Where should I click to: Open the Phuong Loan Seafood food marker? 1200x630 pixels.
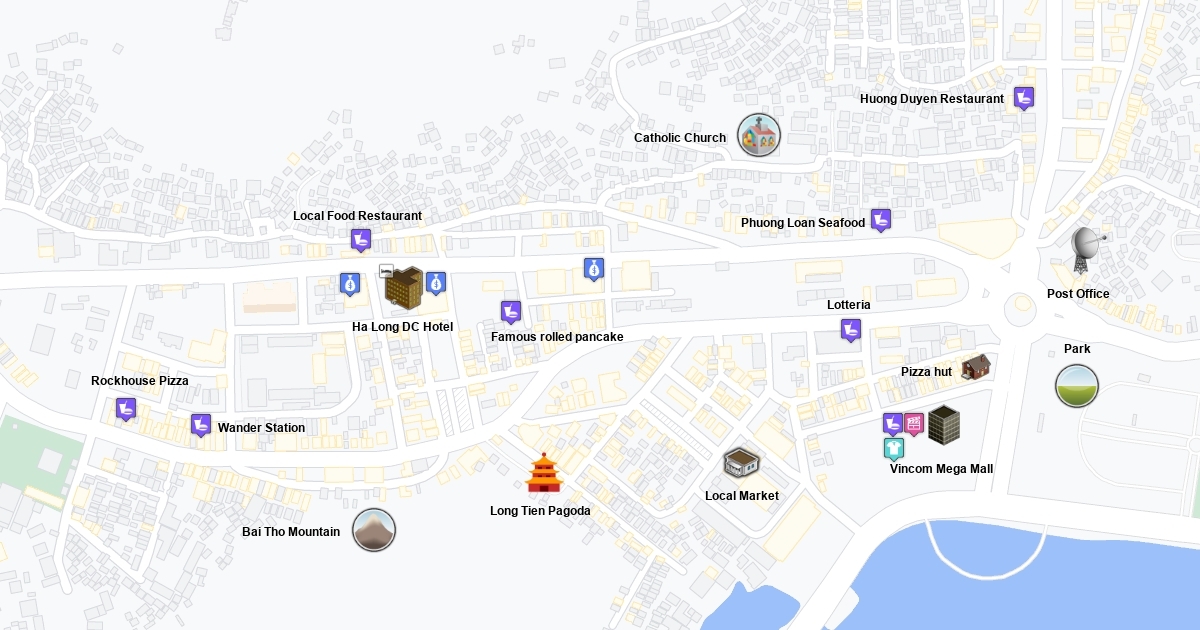pos(880,220)
